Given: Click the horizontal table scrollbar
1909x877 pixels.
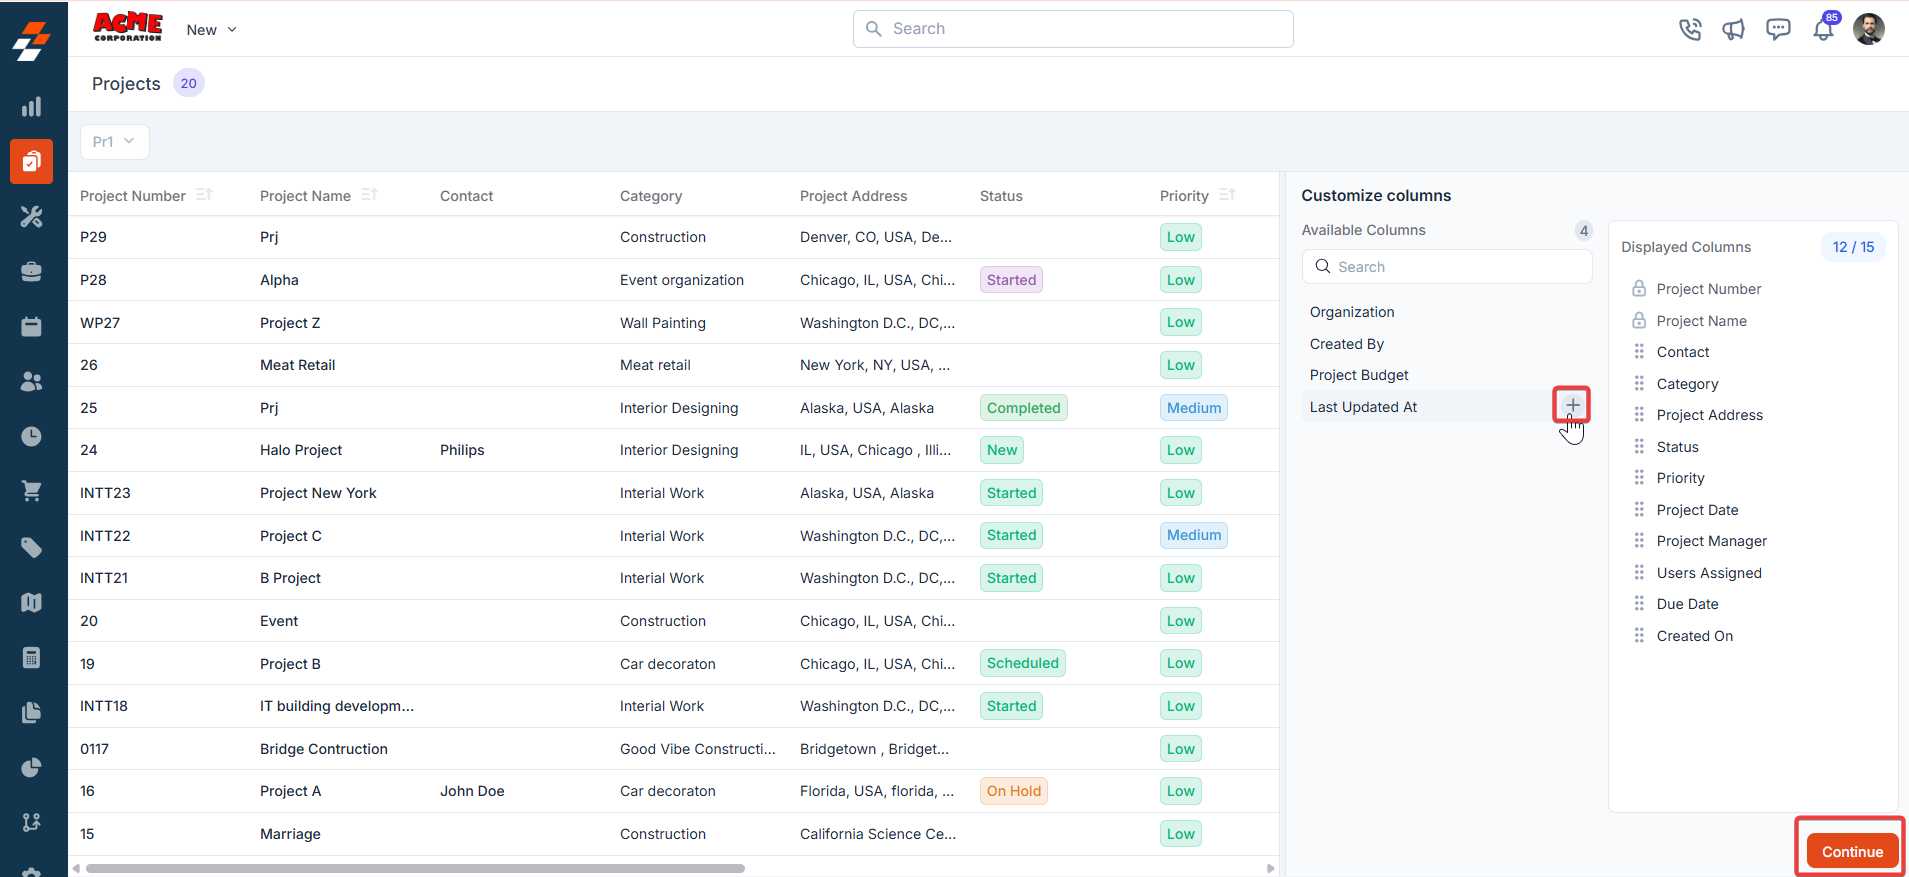Looking at the screenshot, I should click(415, 868).
